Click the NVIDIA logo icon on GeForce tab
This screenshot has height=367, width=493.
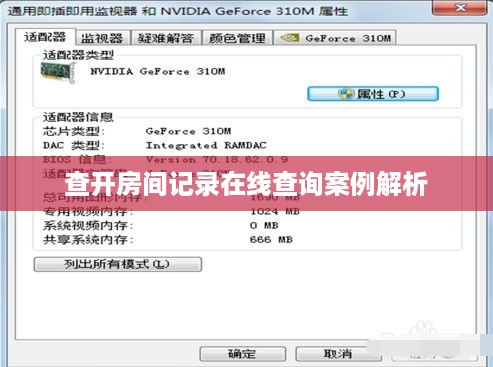[290, 38]
